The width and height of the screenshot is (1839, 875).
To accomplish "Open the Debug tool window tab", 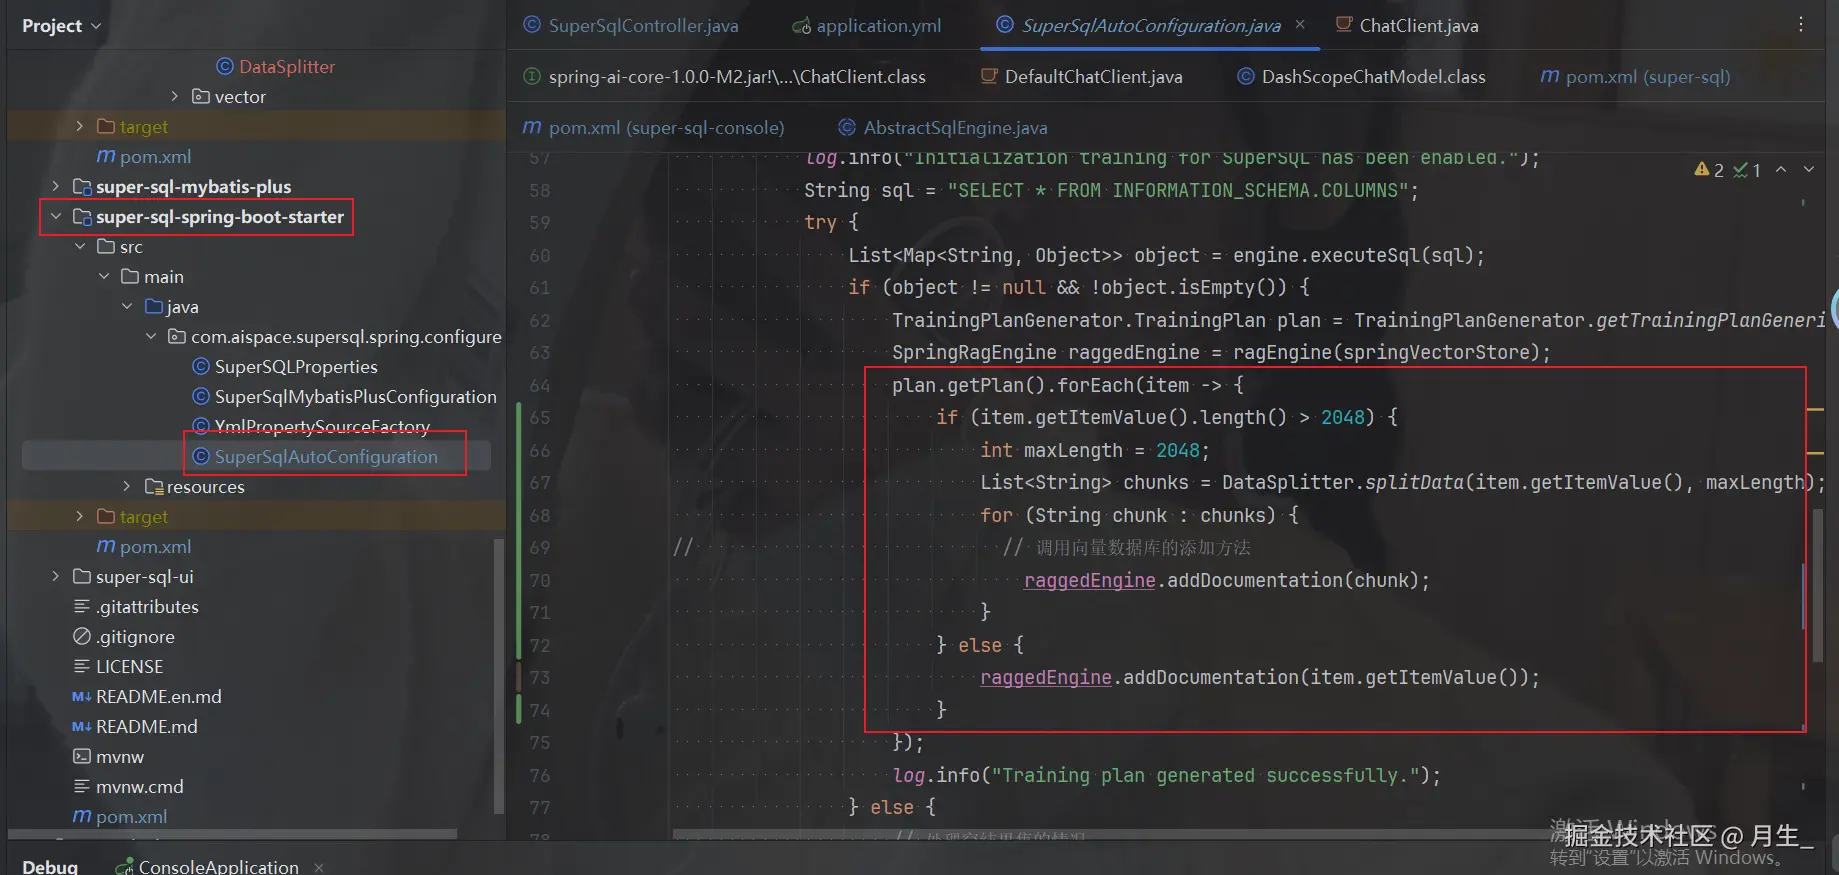I will pos(50,866).
